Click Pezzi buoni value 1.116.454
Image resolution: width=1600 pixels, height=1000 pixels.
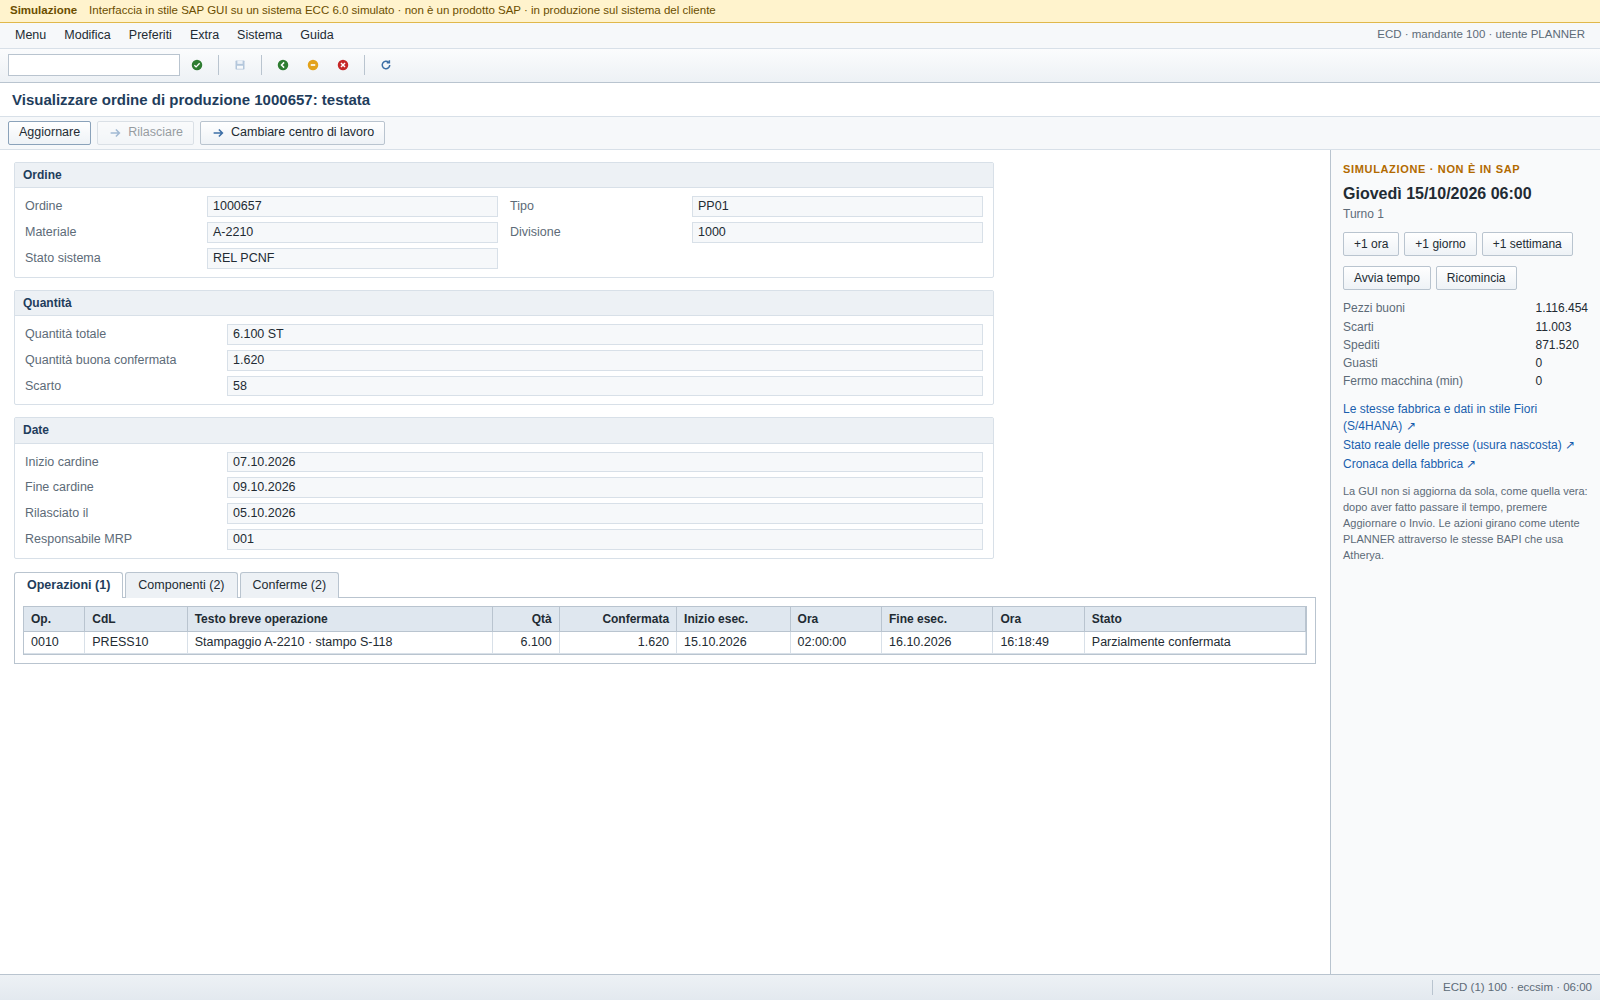tap(1561, 308)
